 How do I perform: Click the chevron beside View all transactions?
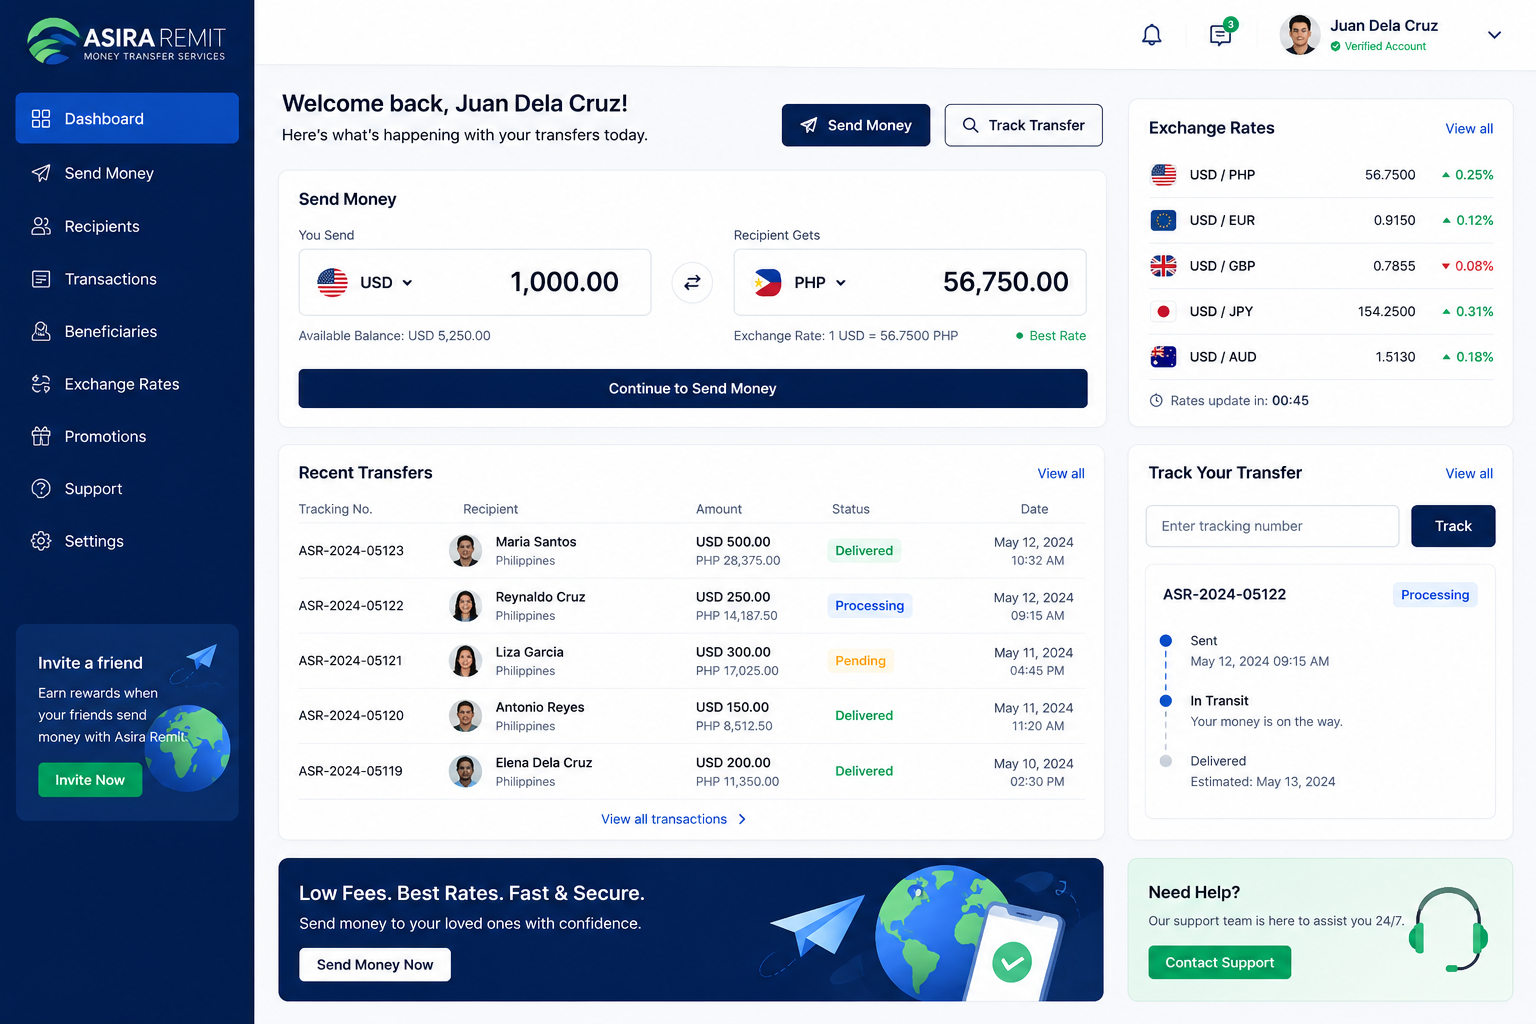pyautogui.click(x=742, y=819)
